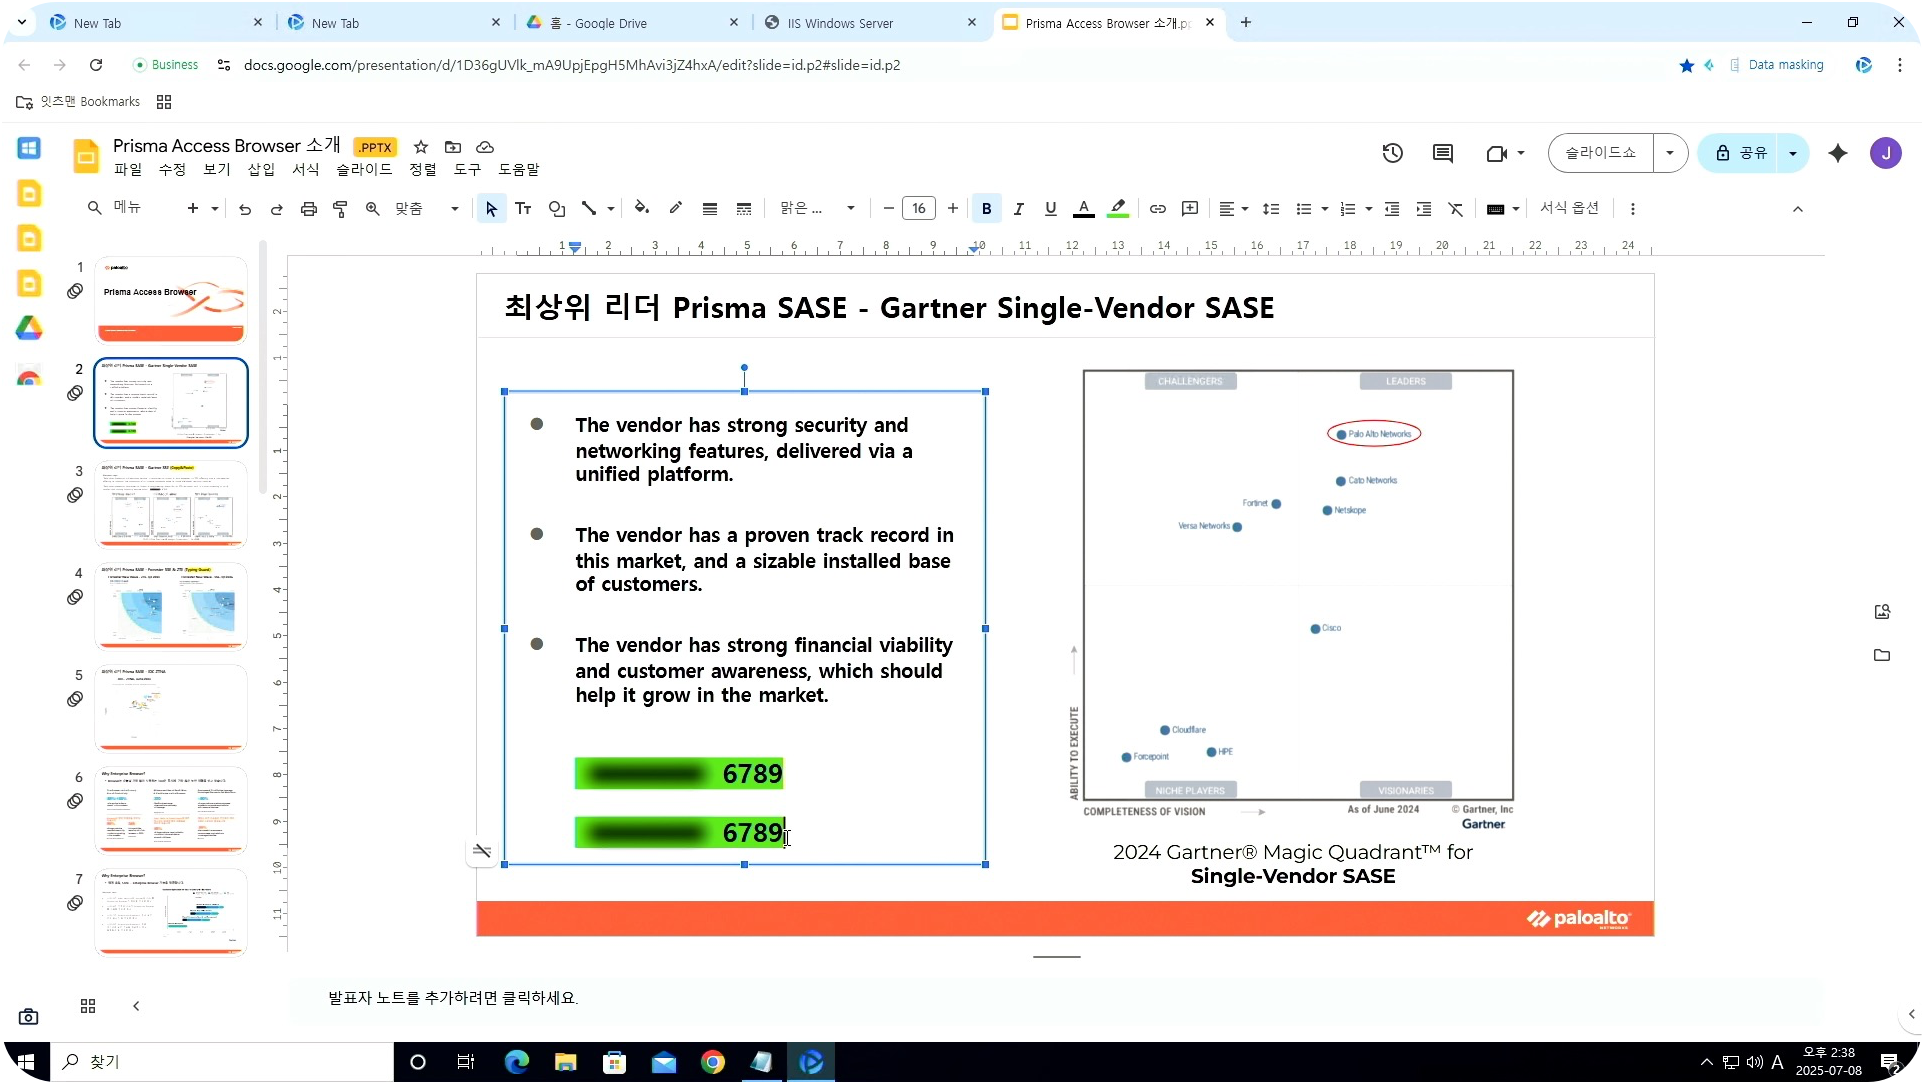Open Edge browser from the taskbar
The width and height of the screenshot is (1924, 1084).
[x=517, y=1063]
